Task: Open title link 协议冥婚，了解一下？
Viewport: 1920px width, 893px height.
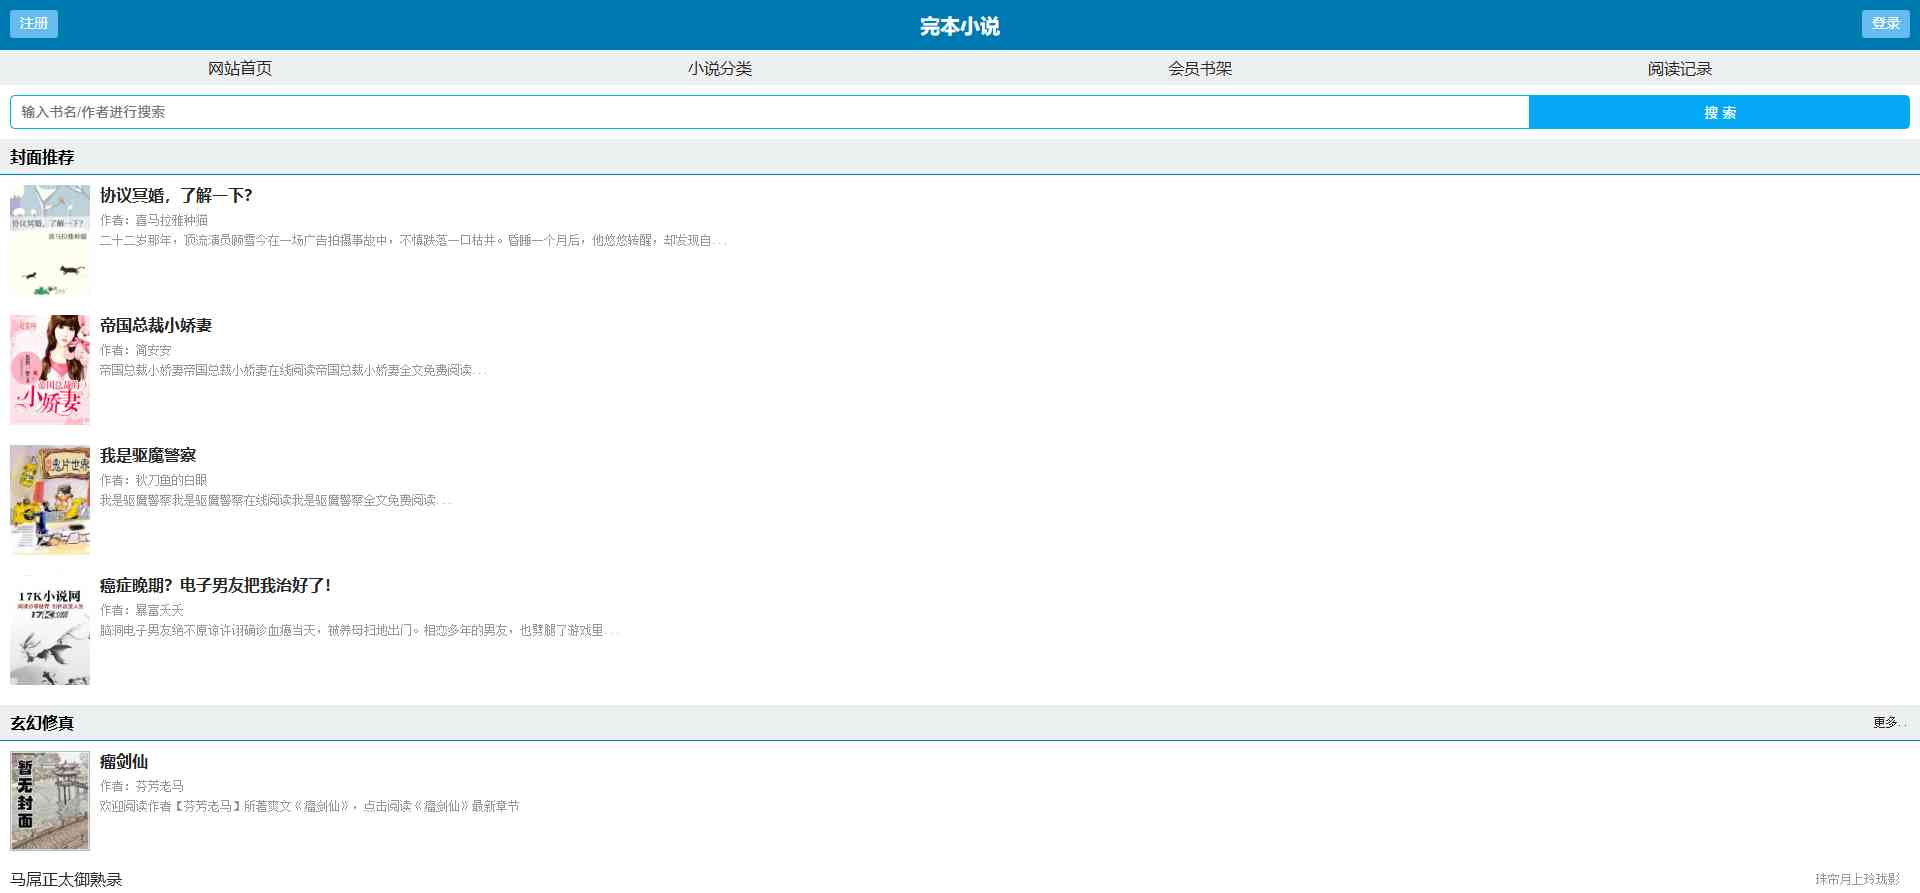Action: (176, 196)
